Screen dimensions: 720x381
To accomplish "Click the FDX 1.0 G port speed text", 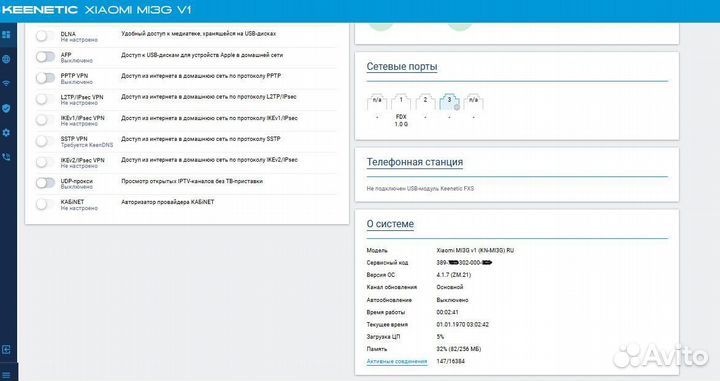I will (401, 121).
